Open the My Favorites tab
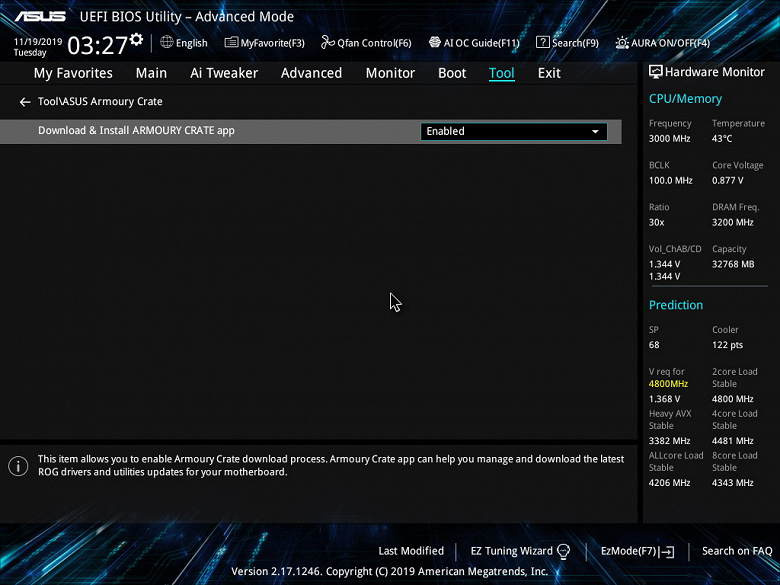Viewport: 780px width, 585px height. [73, 73]
